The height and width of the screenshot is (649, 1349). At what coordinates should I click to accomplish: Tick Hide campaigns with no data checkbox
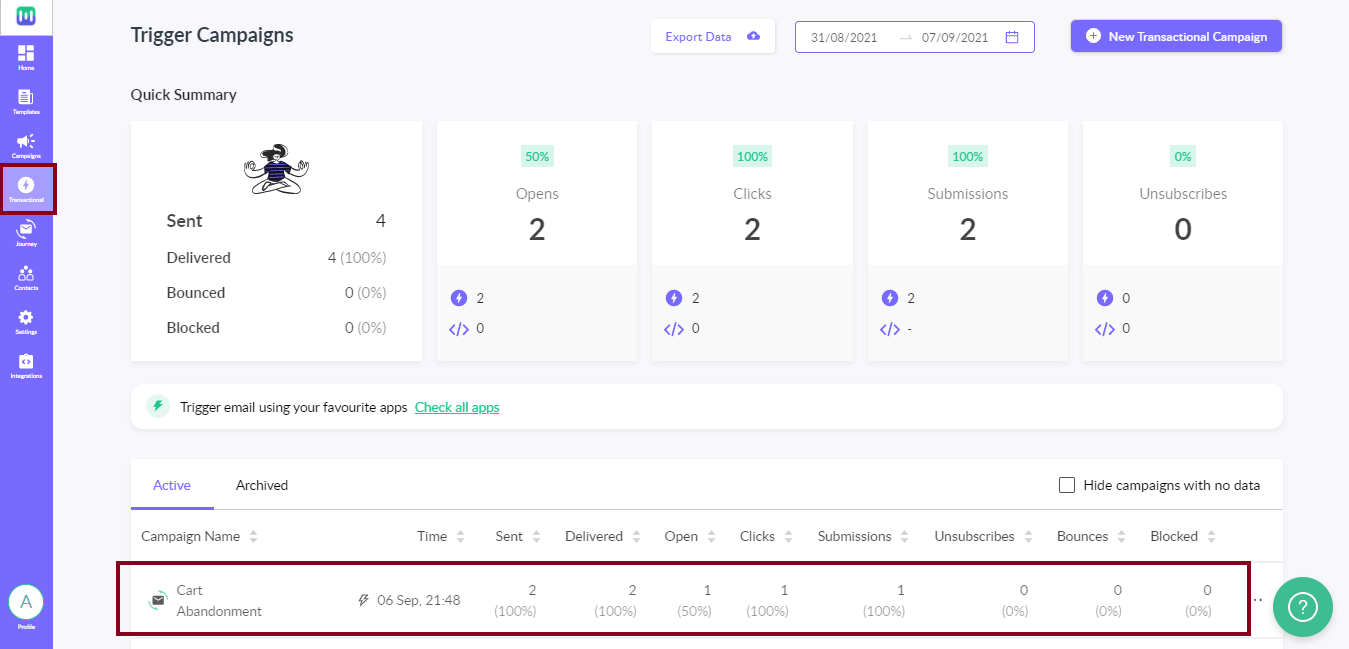(1067, 485)
